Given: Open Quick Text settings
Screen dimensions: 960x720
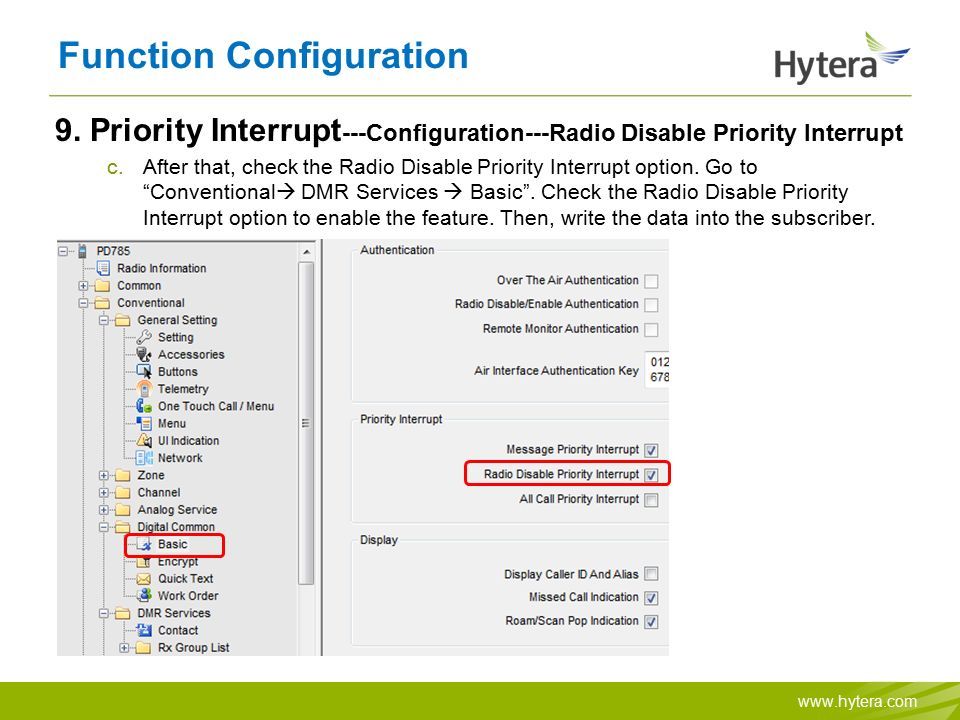Looking at the screenshot, I should pos(186,579).
